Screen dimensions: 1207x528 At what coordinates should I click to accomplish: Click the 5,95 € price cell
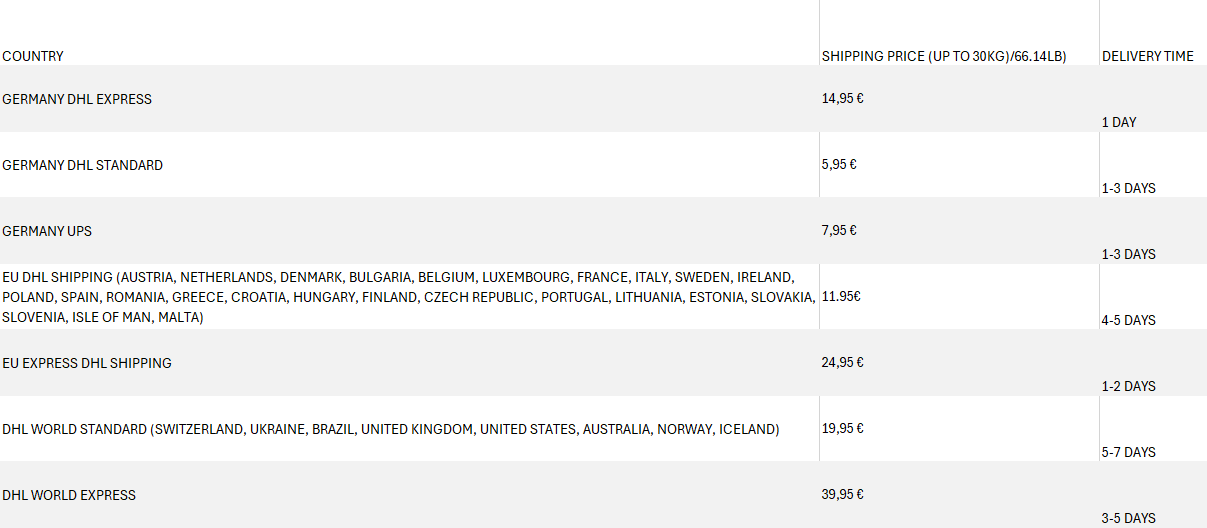(x=839, y=165)
